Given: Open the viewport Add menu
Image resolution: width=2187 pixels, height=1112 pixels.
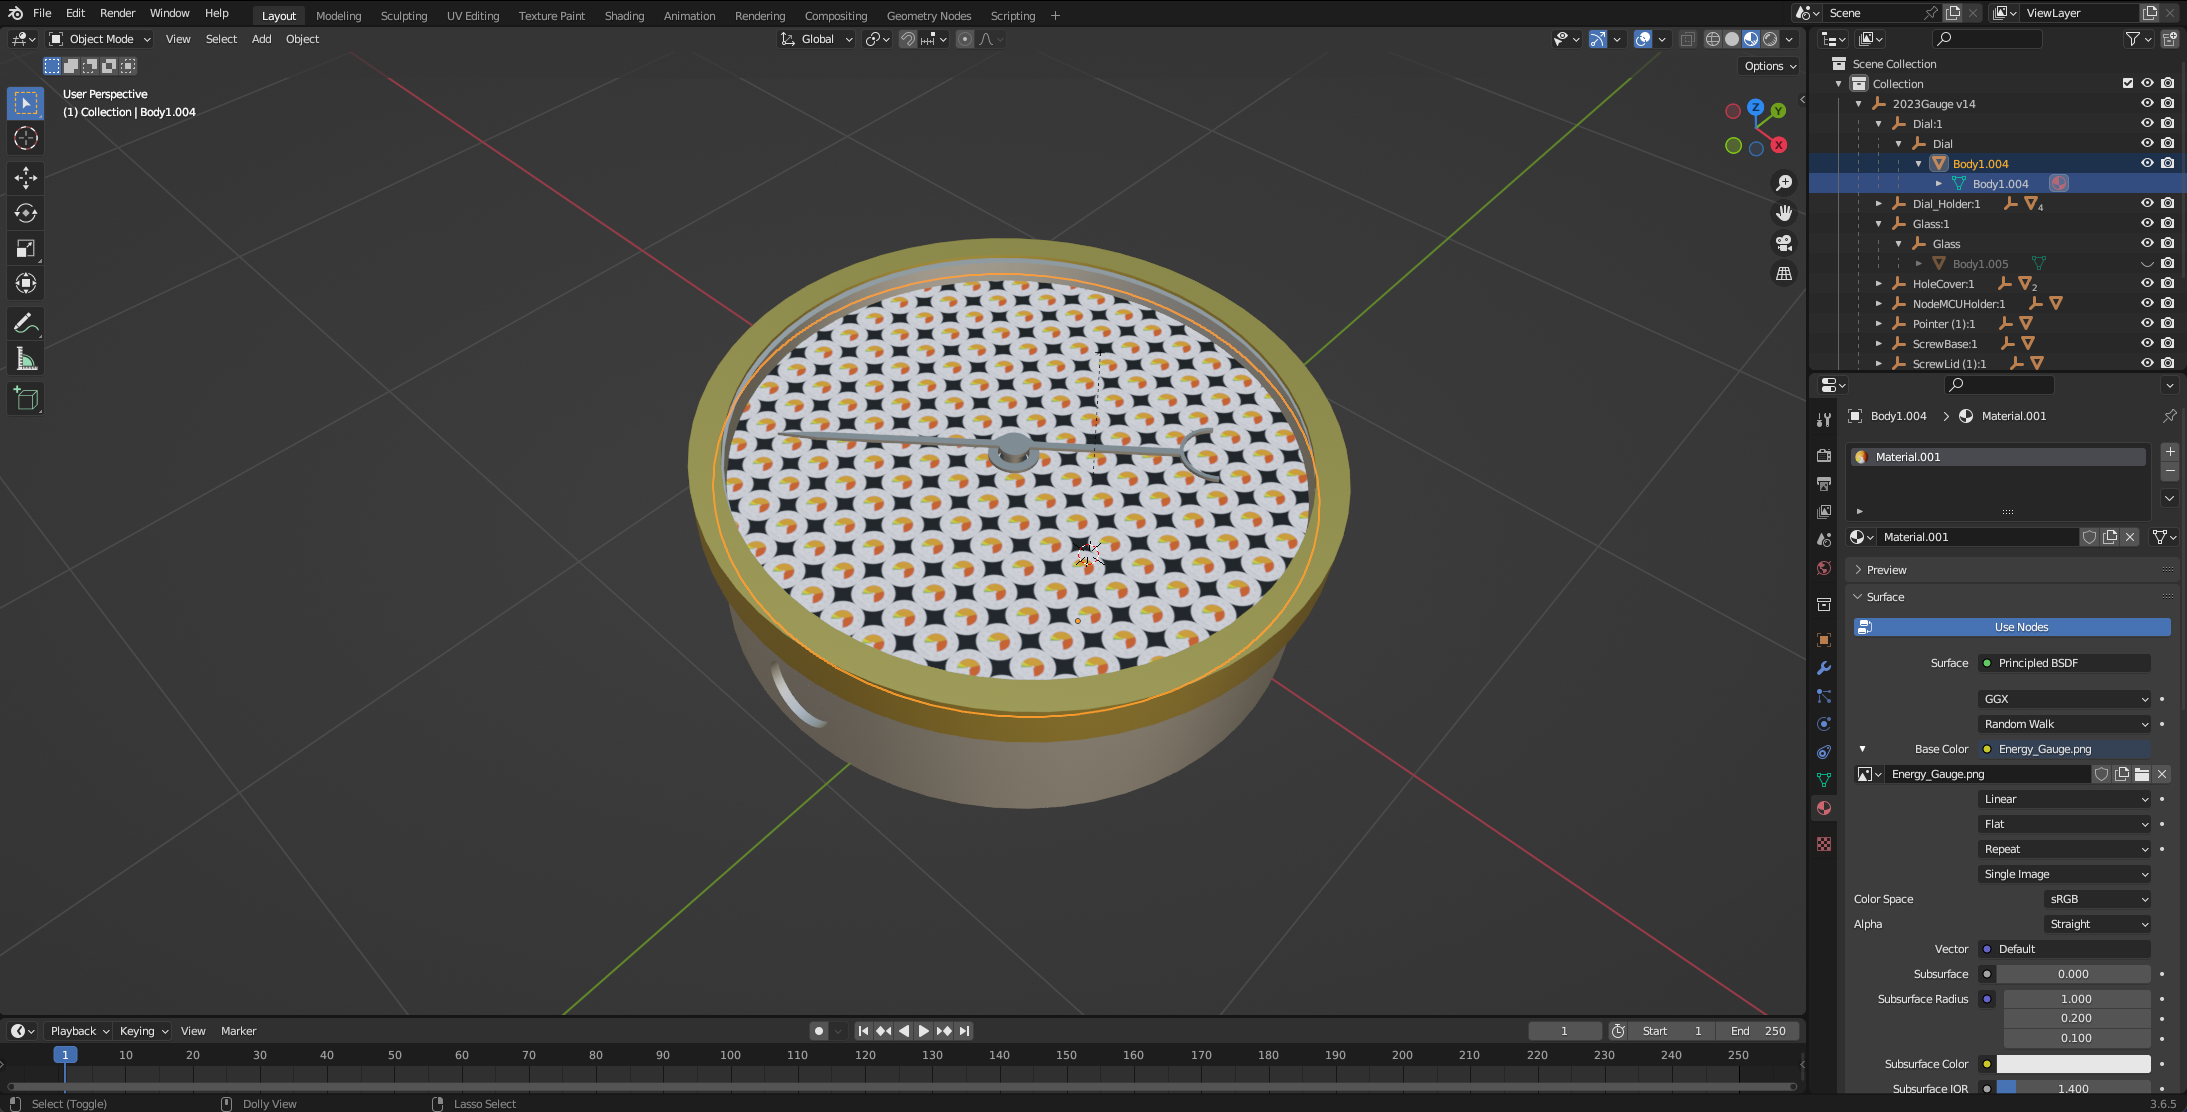Looking at the screenshot, I should (261, 39).
